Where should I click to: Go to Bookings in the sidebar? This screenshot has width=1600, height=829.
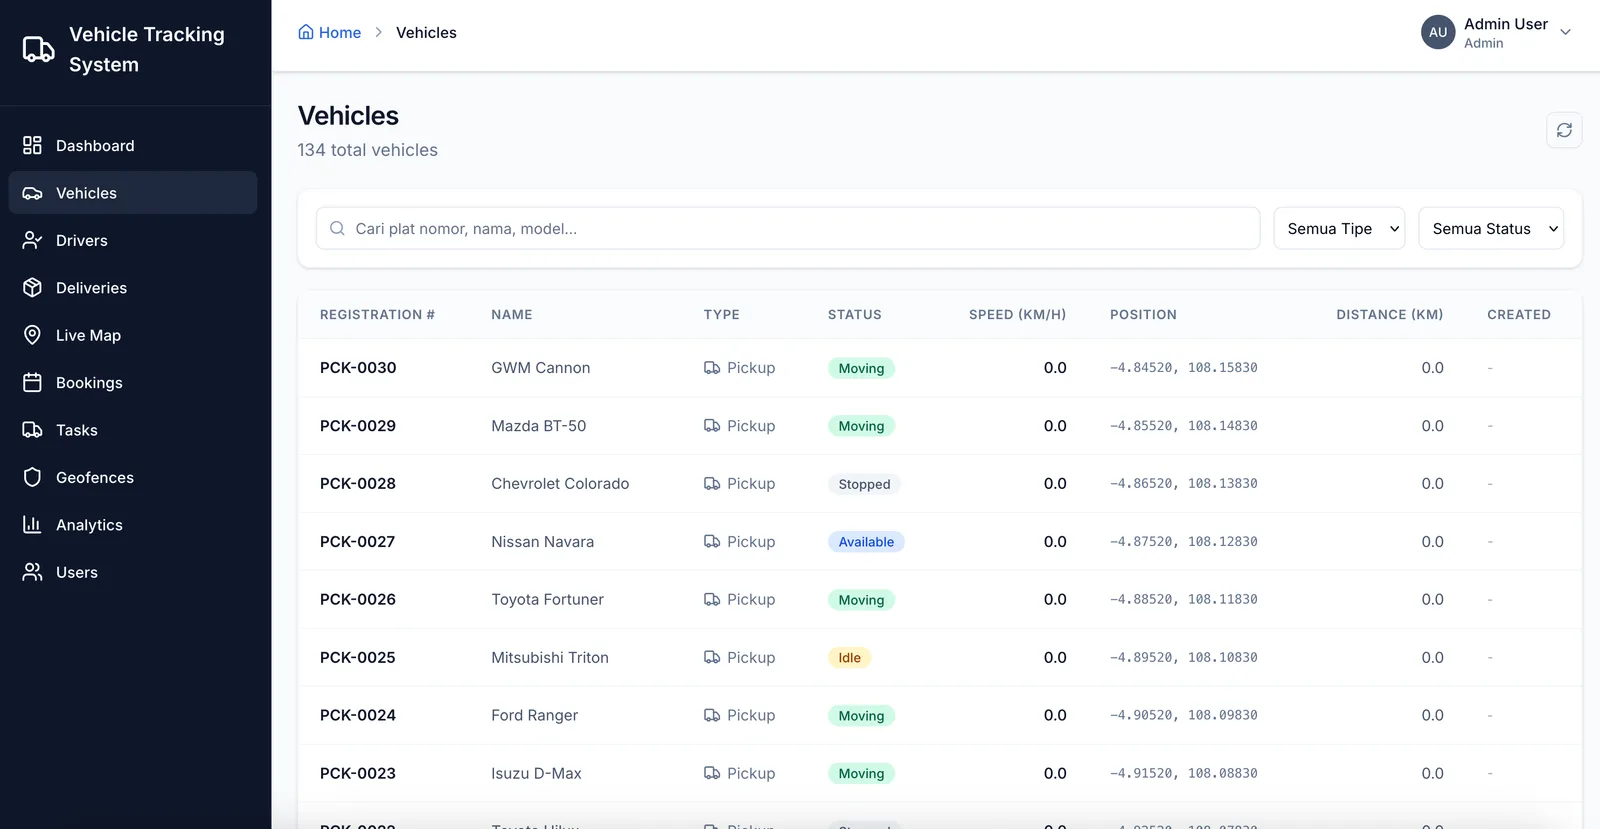(x=133, y=382)
